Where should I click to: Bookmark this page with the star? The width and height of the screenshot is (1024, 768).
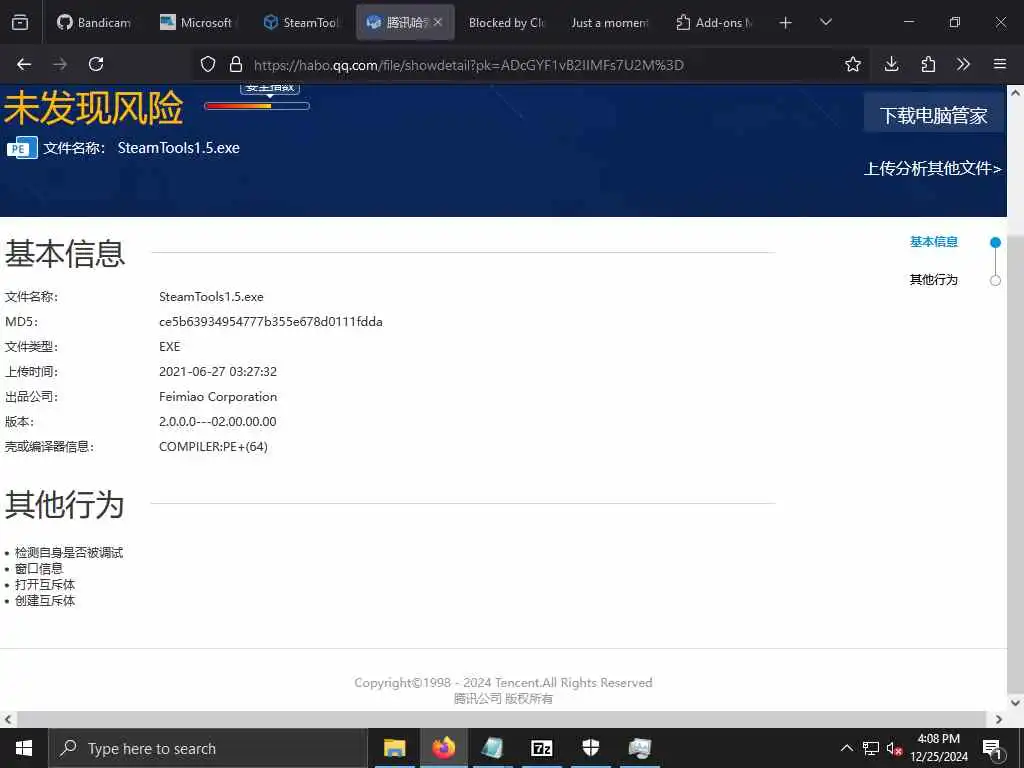point(852,64)
